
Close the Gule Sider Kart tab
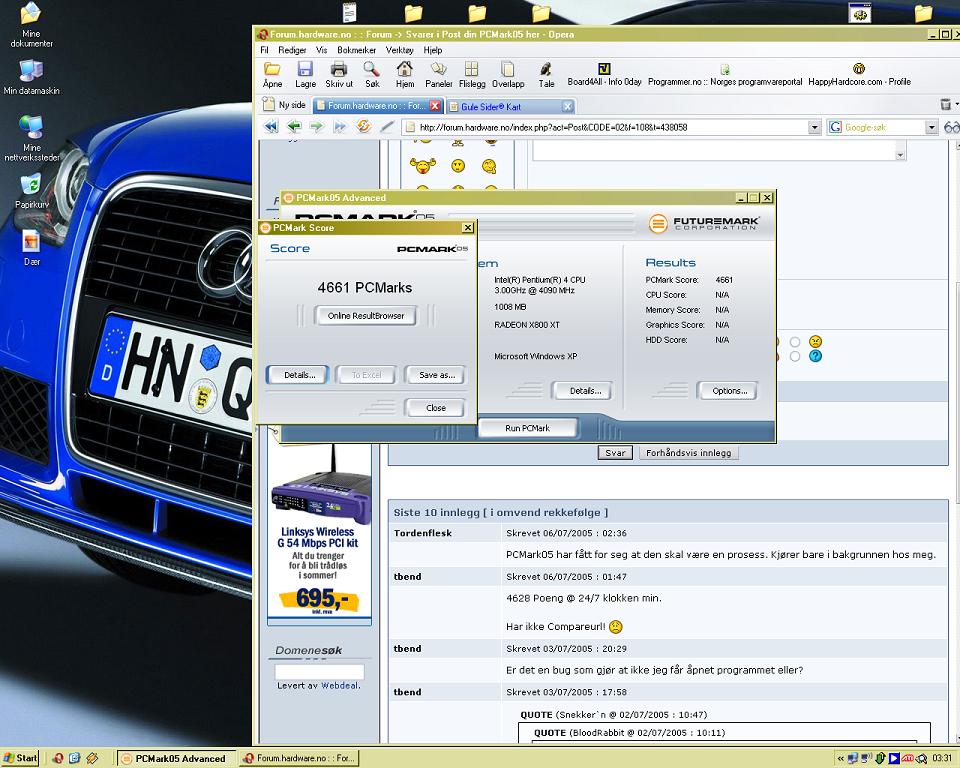[568, 107]
